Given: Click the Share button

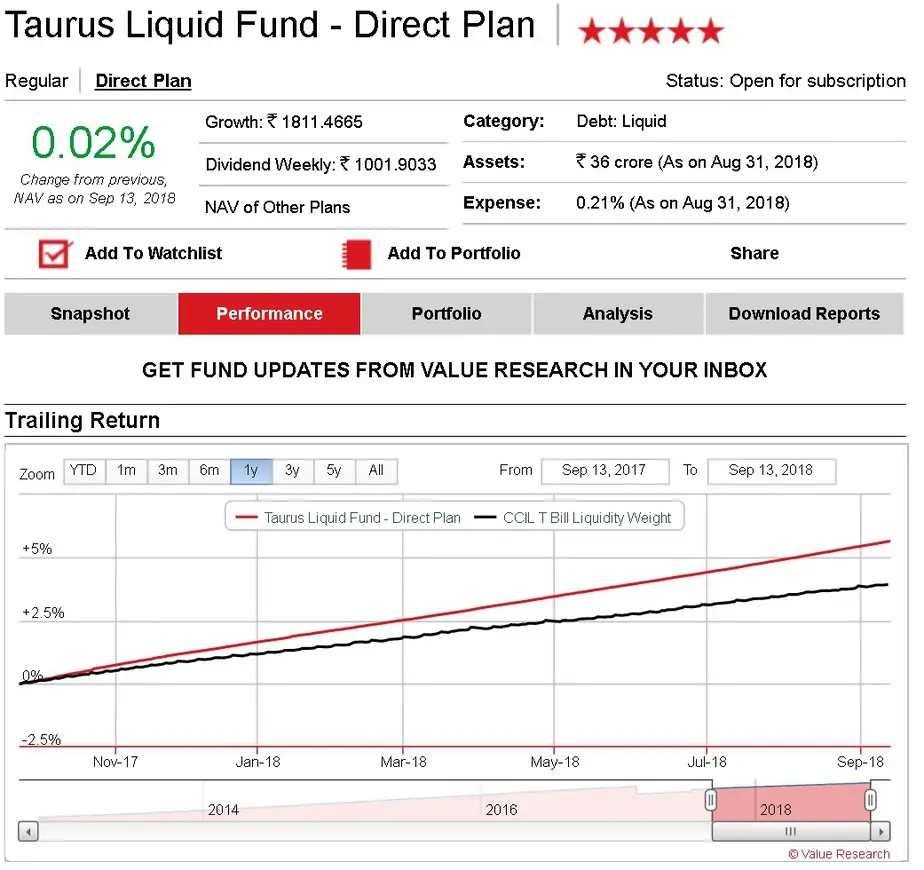Looking at the screenshot, I should click(x=754, y=253).
